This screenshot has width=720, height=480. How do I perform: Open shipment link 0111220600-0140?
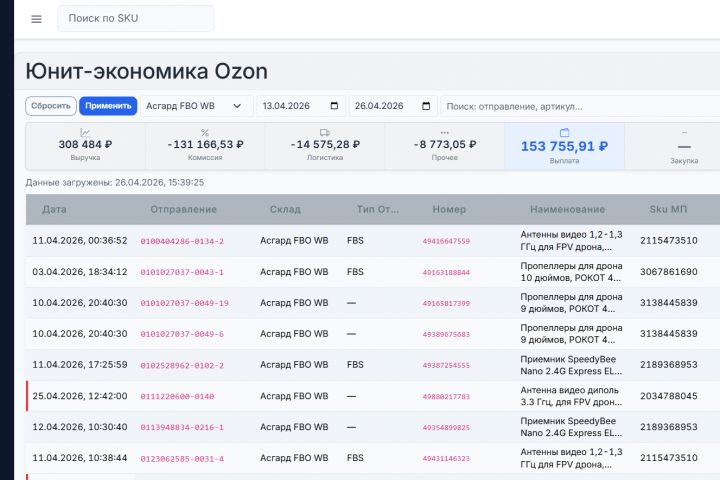point(177,396)
